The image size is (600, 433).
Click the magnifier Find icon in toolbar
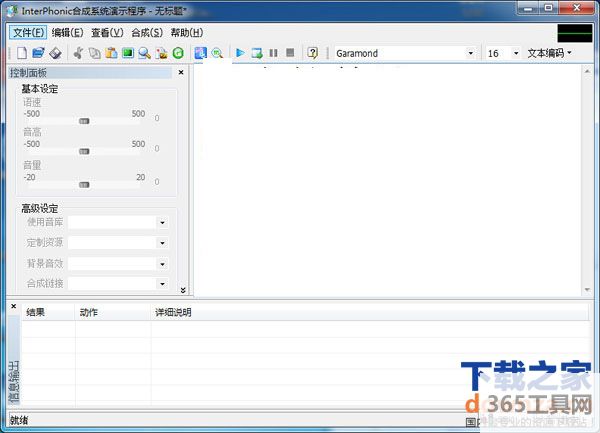pos(145,53)
